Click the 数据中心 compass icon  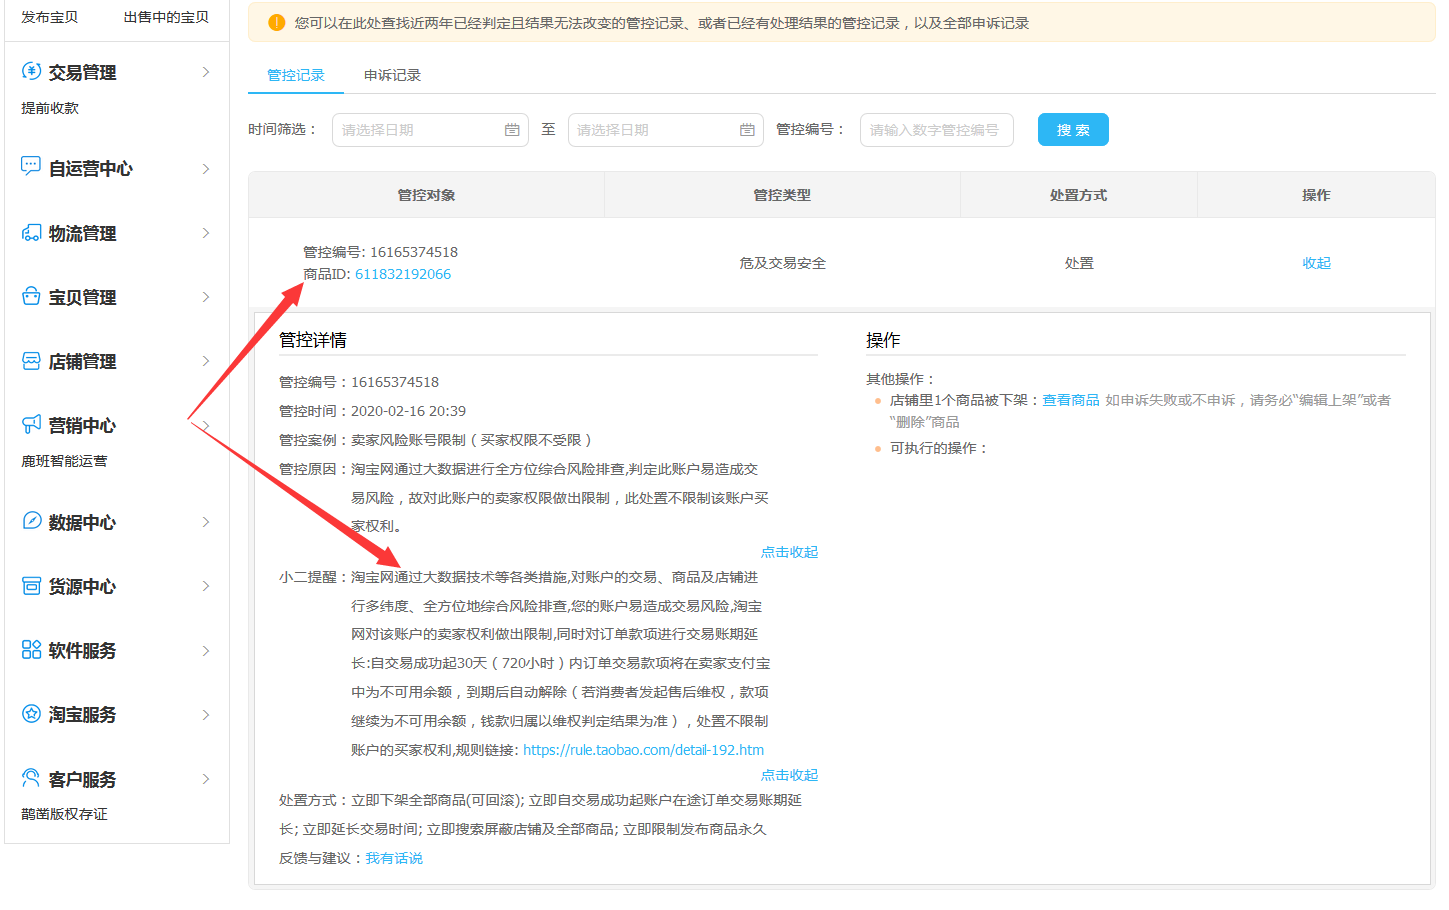31,521
